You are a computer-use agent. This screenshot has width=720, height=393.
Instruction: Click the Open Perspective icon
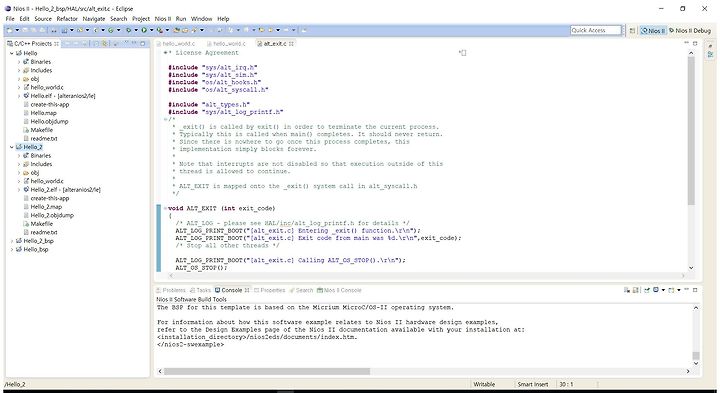pos(632,30)
